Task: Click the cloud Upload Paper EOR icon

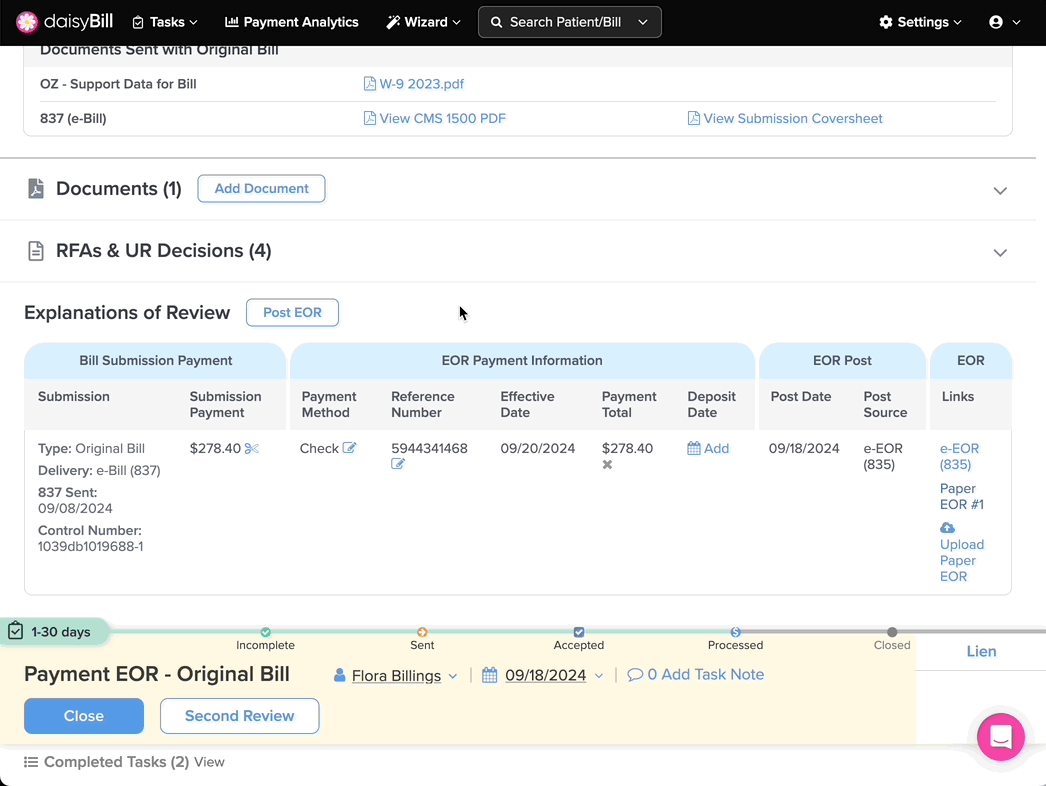Action: (x=947, y=528)
